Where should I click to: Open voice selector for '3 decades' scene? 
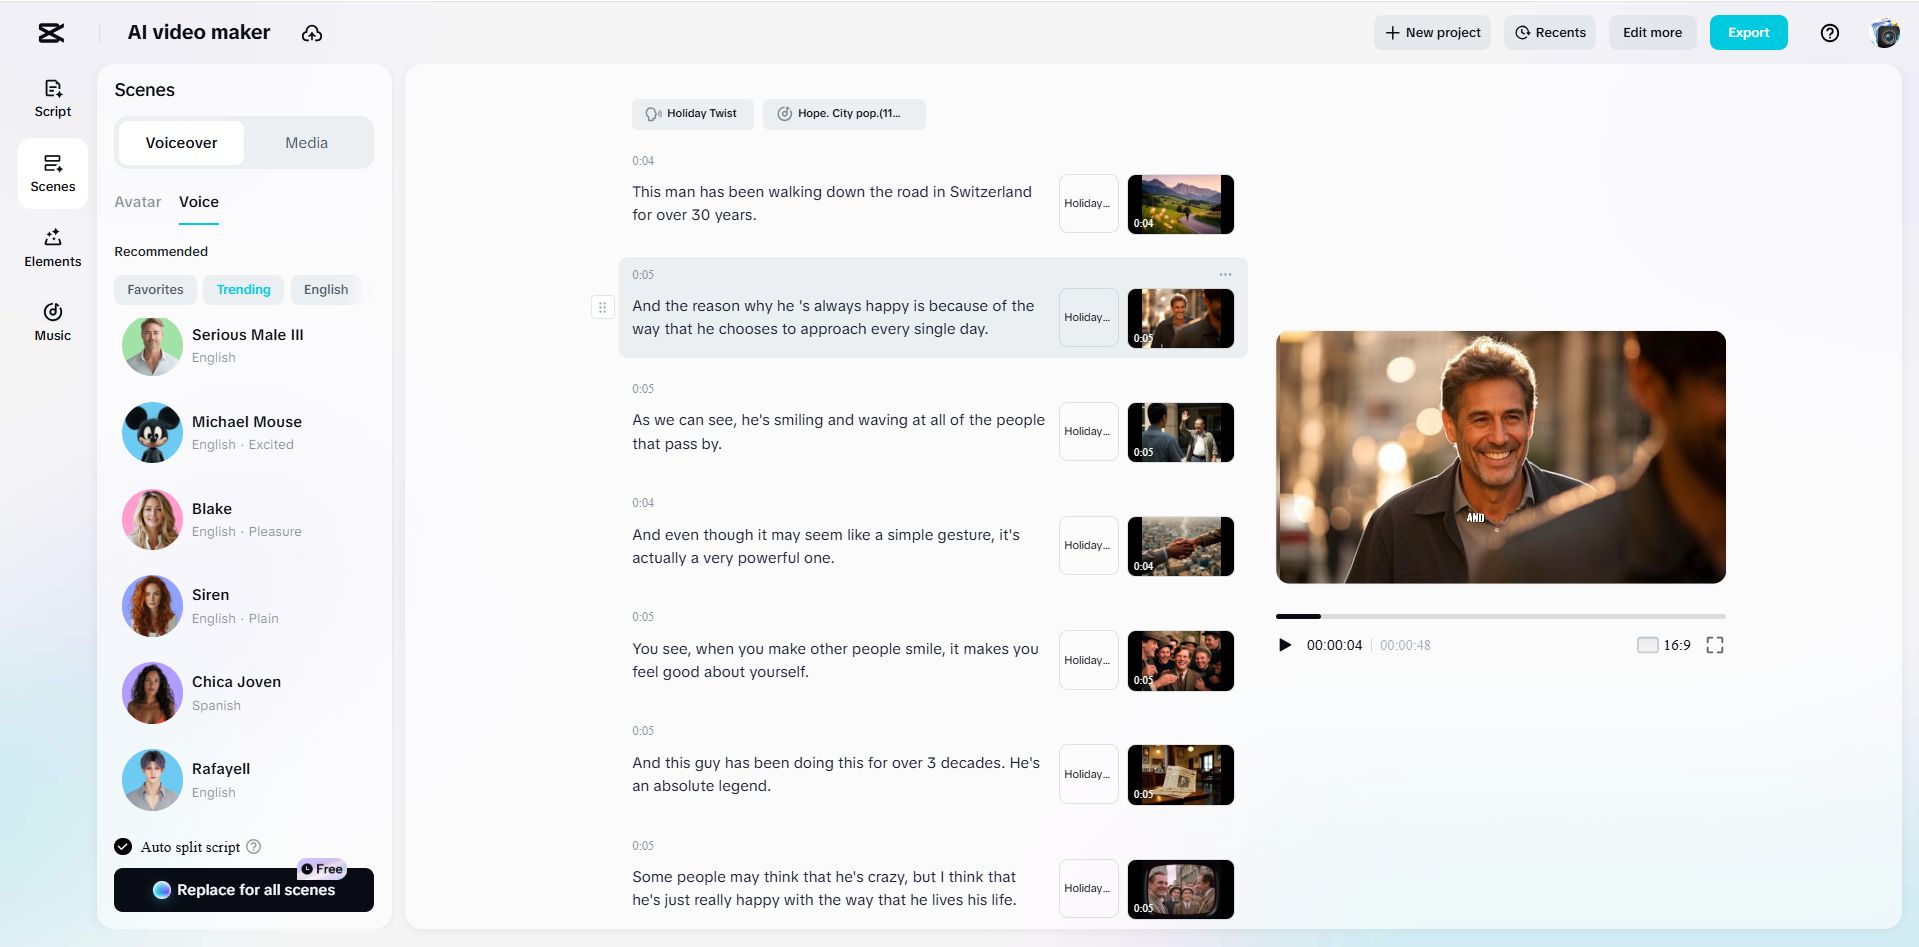coord(1088,775)
